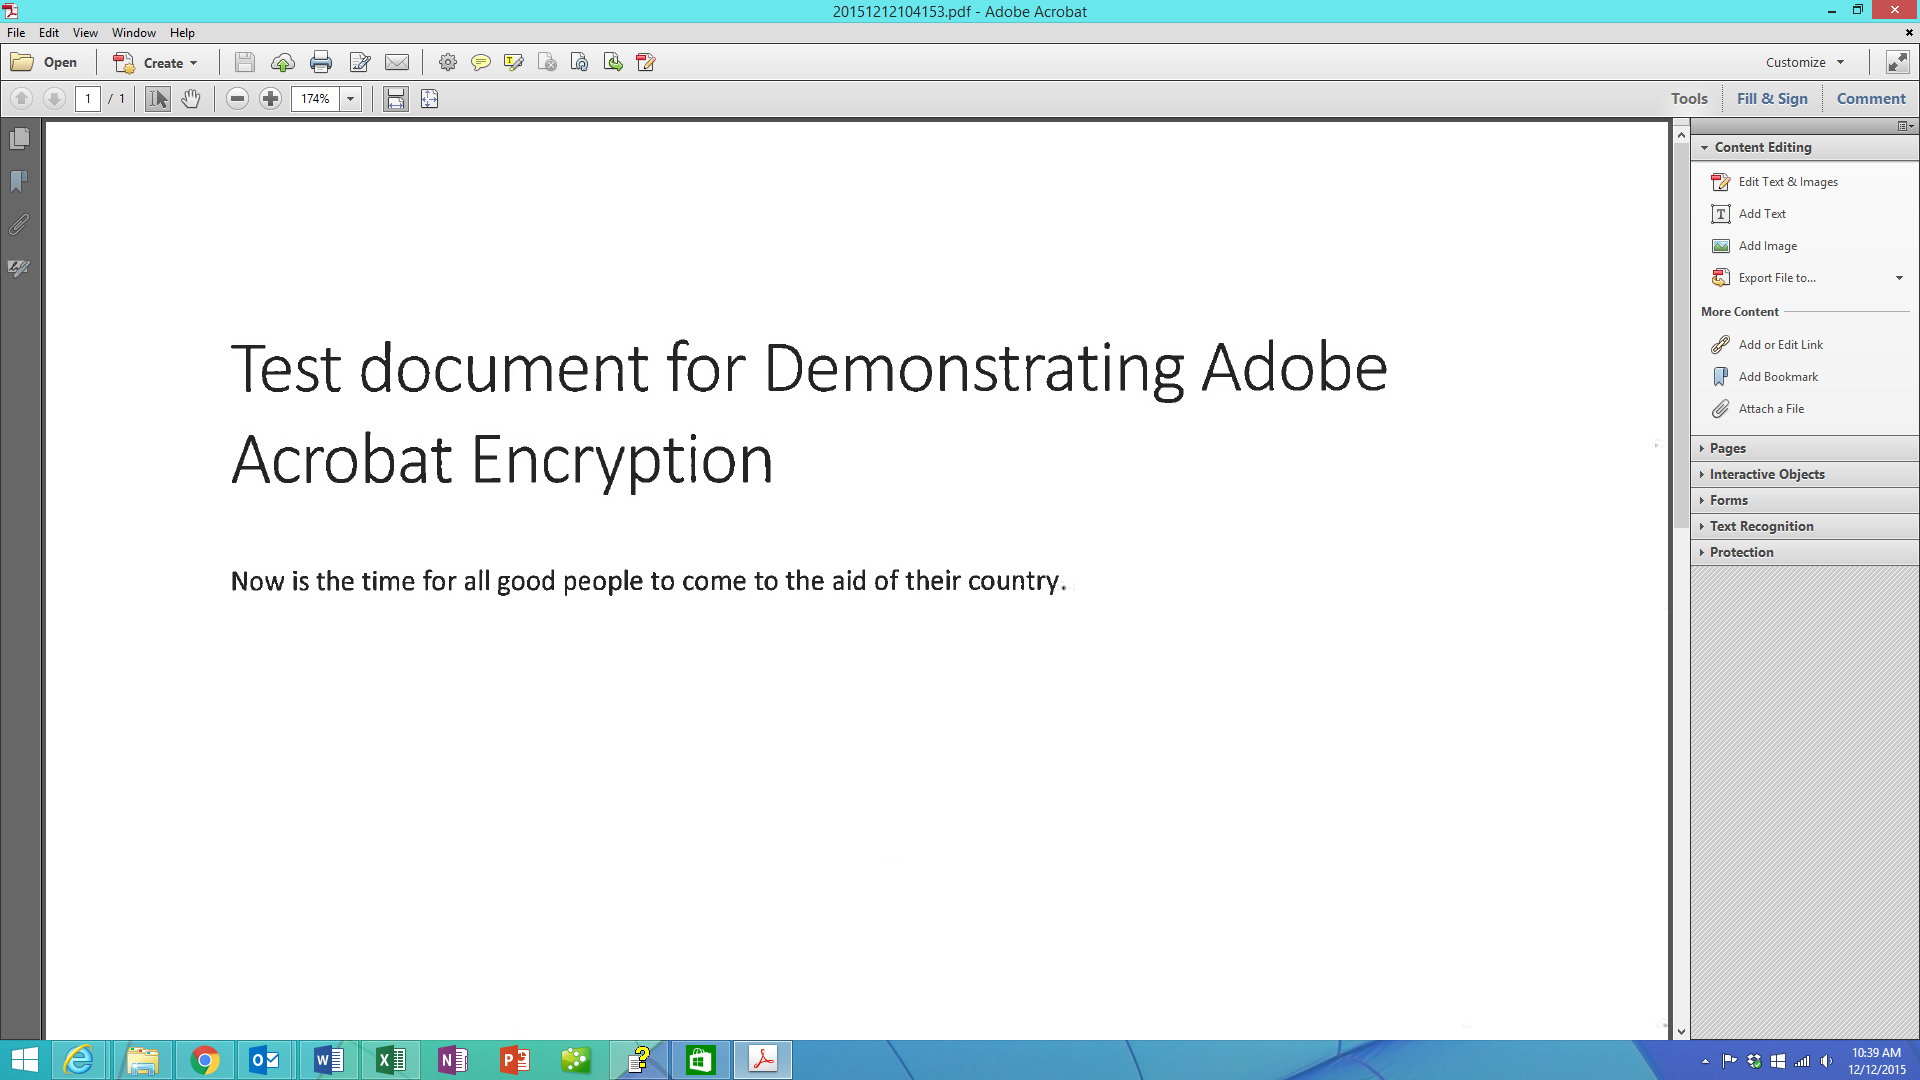Image resolution: width=1920 pixels, height=1080 pixels.
Task: Open Google Chrome from taskbar
Action: coord(204,1060)
